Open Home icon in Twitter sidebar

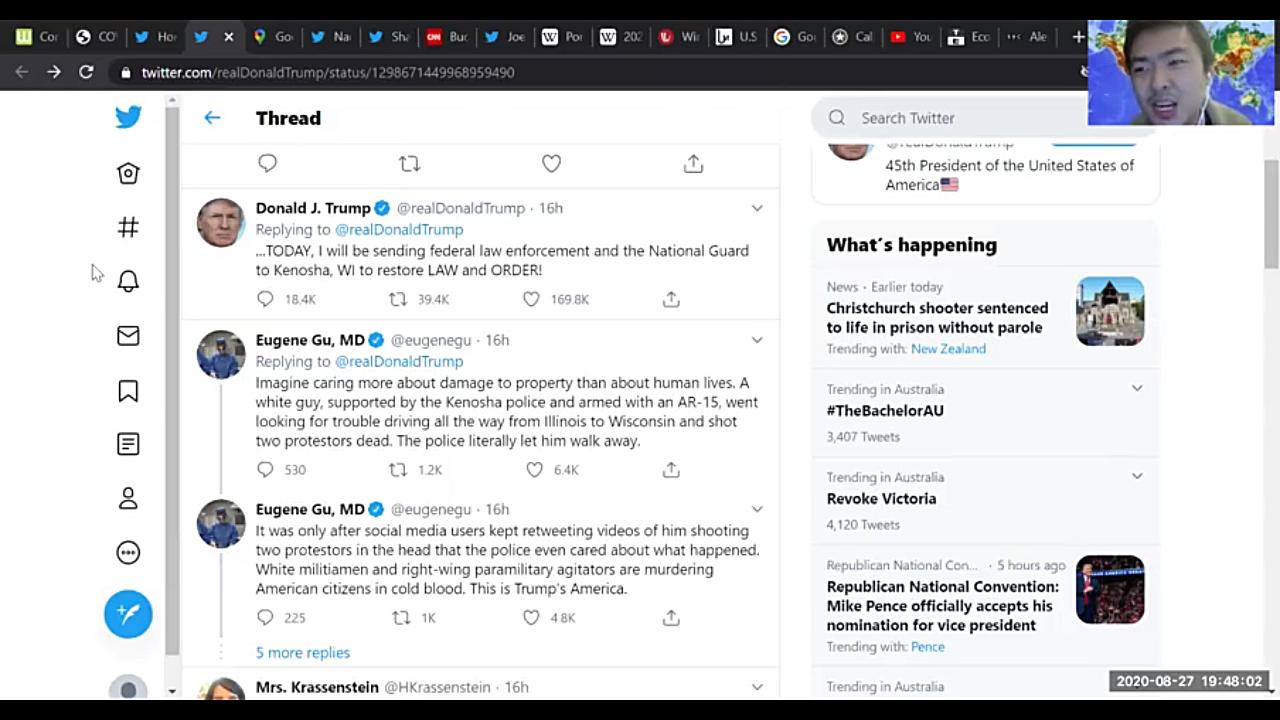(128, 173)
